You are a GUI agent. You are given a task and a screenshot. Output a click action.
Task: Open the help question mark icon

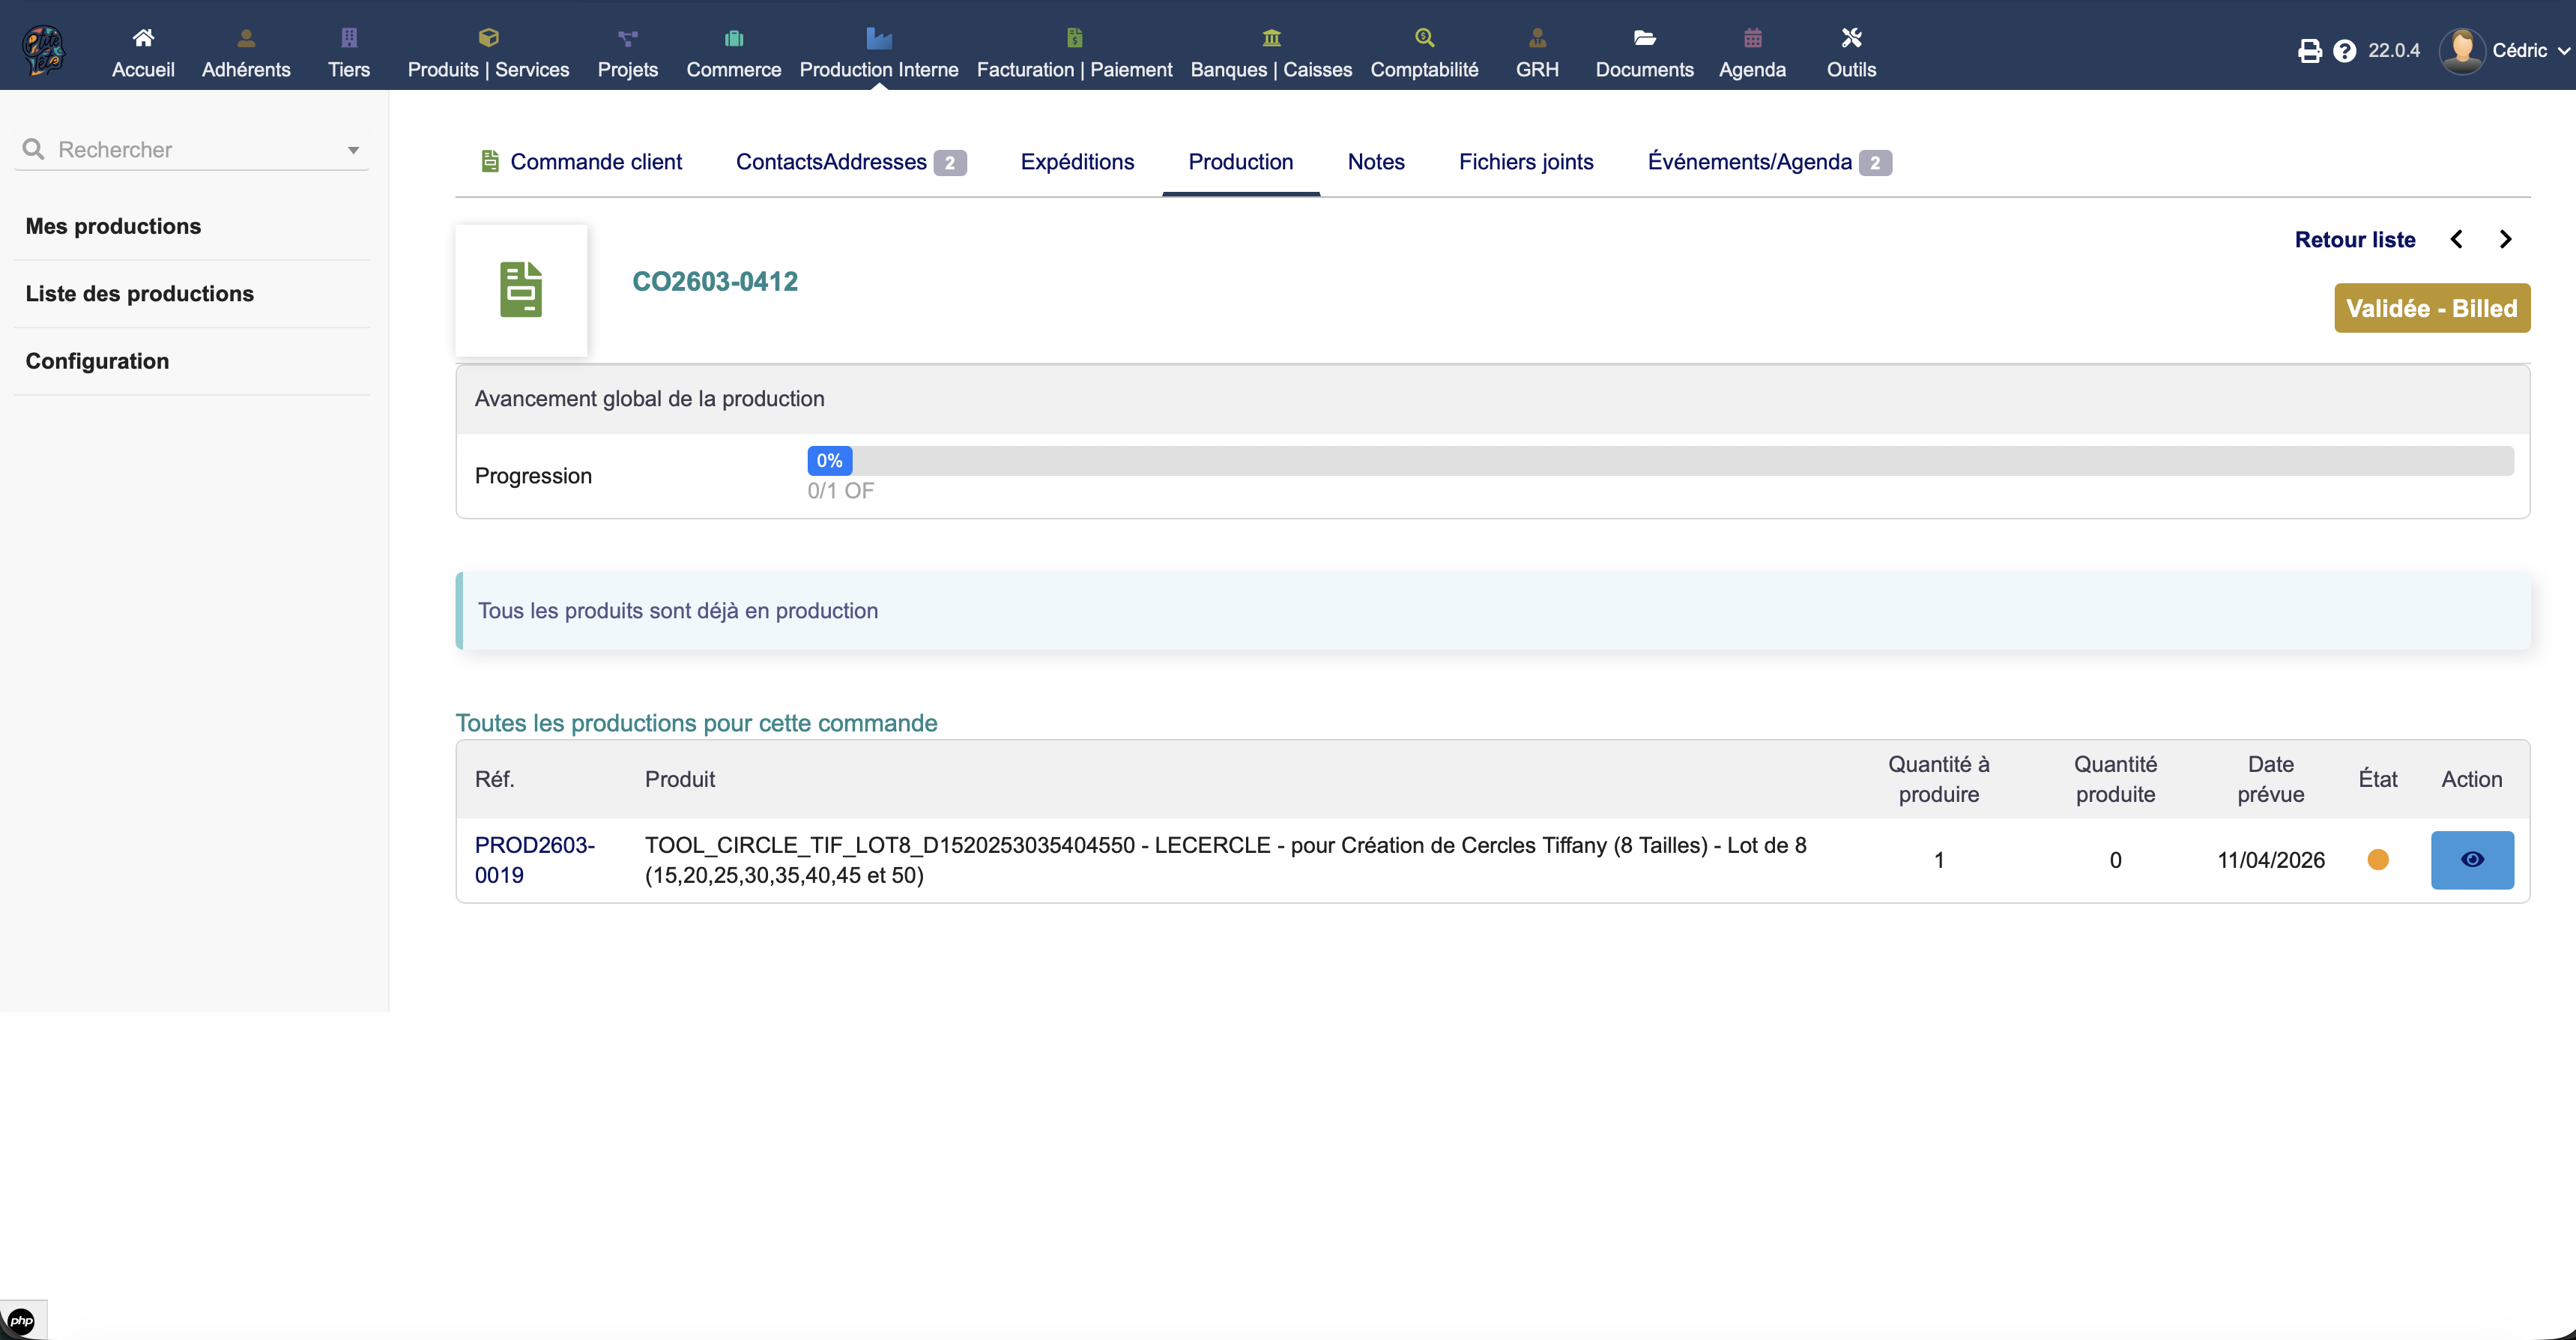2344,51
